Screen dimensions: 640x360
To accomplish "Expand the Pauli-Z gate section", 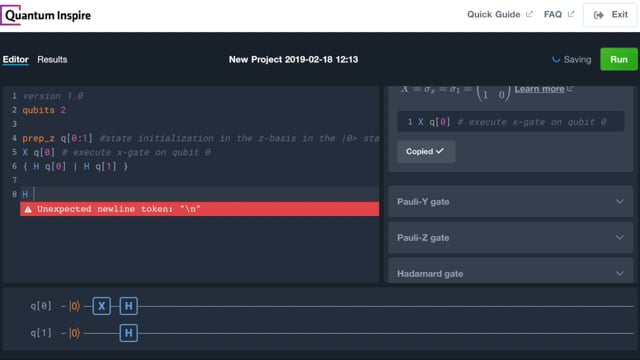I will click(x=510, y=238).
